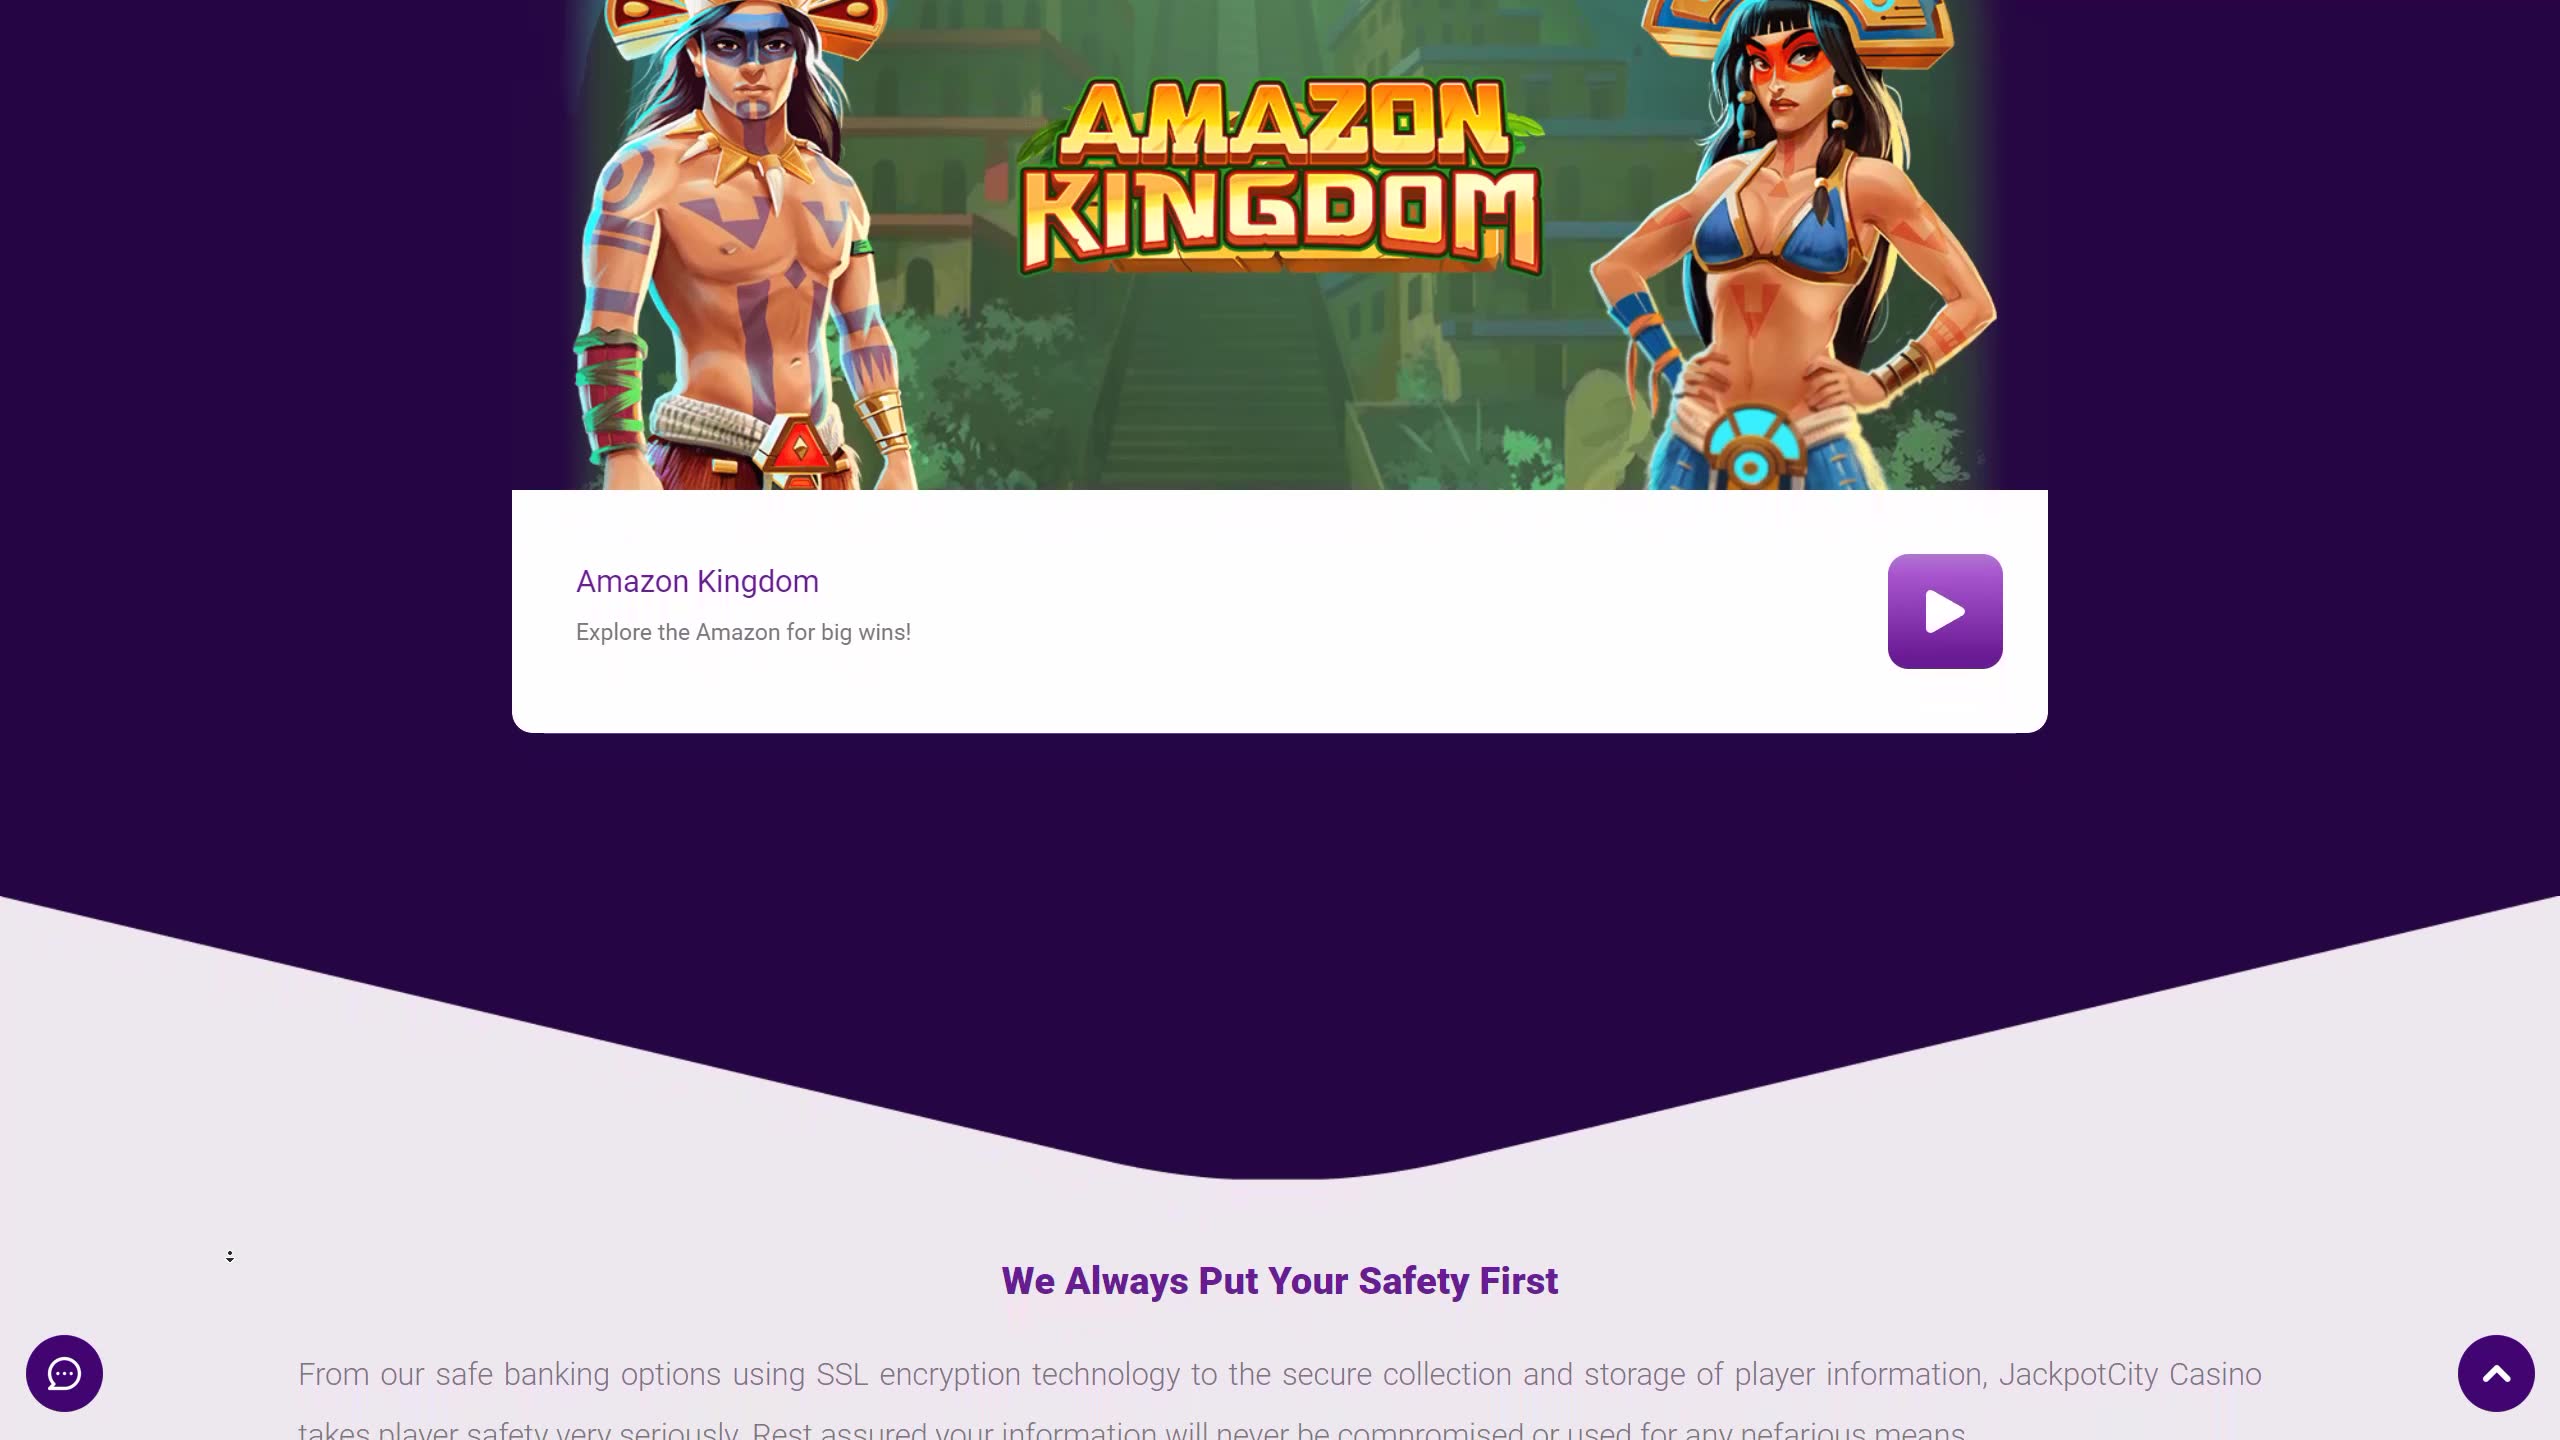
Task: Click 'JackpotCity Casino' in the safety paragraph
Action: coord(2130,1374)
